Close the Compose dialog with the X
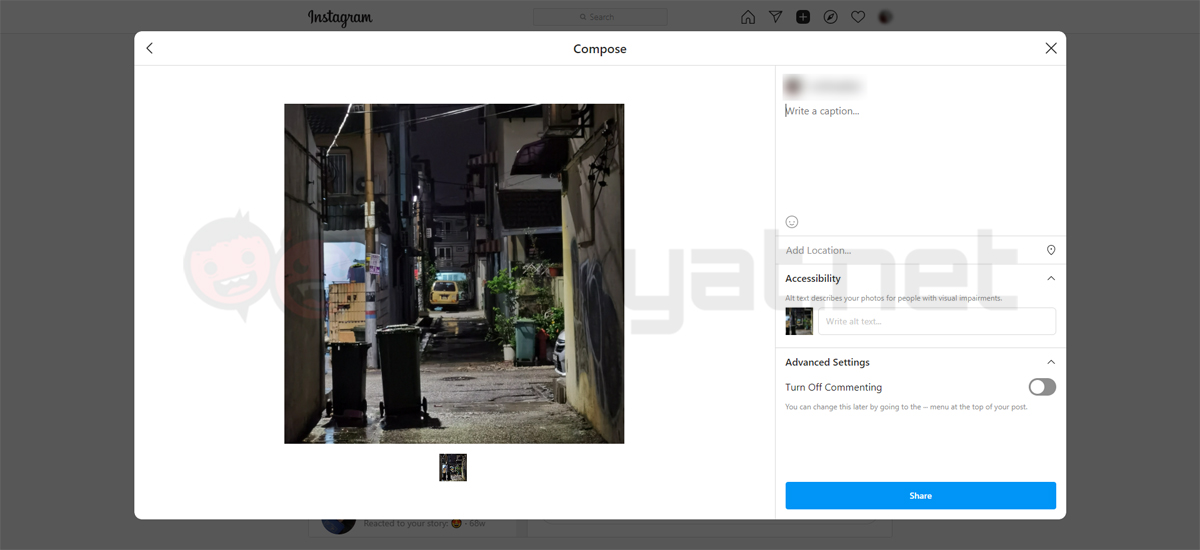 [1051, 48]
